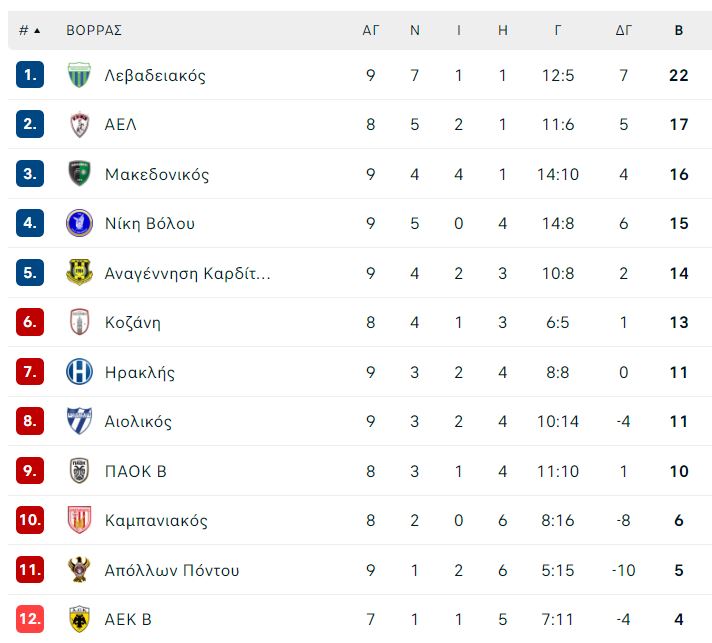Click the Μακεδονικός green shield badge

point(79,173)
